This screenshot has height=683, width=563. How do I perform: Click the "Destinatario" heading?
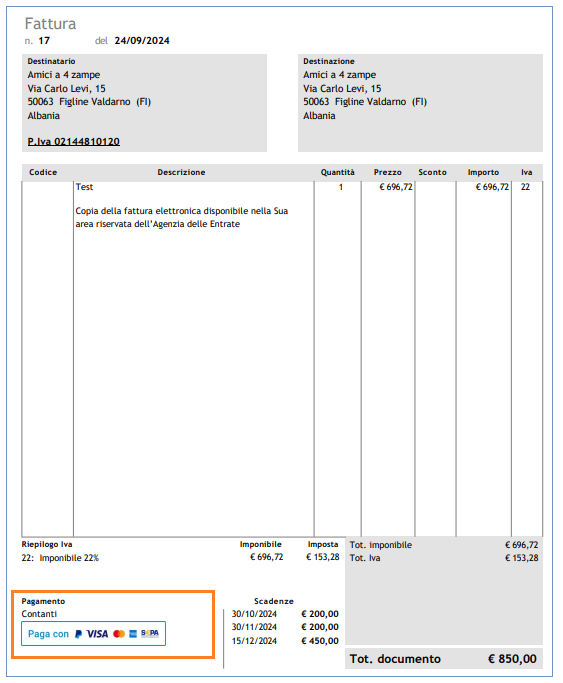(x=51, y=61)
